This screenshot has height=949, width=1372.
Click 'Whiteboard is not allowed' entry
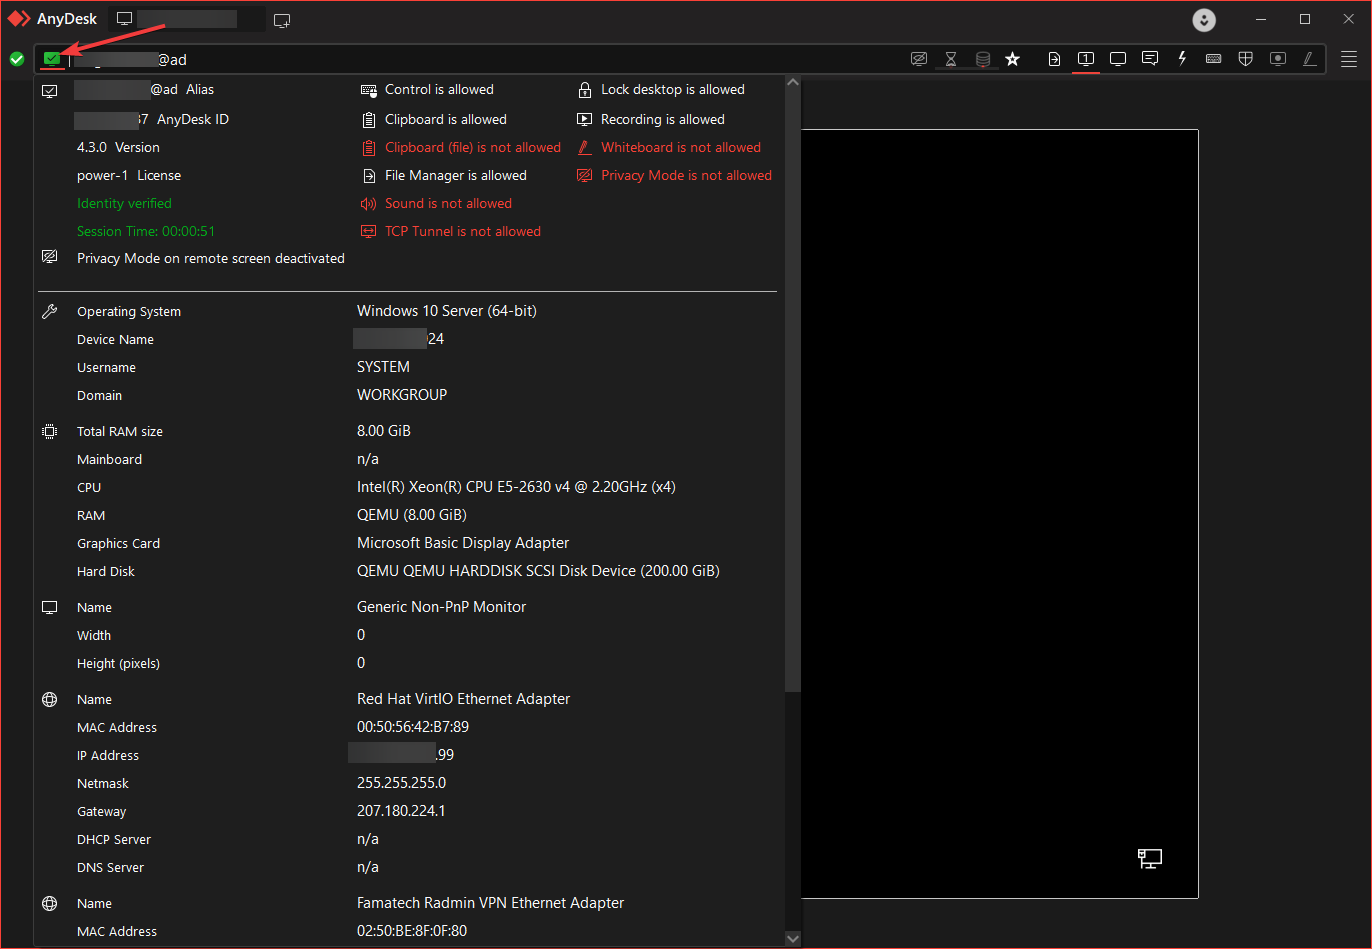681,147
